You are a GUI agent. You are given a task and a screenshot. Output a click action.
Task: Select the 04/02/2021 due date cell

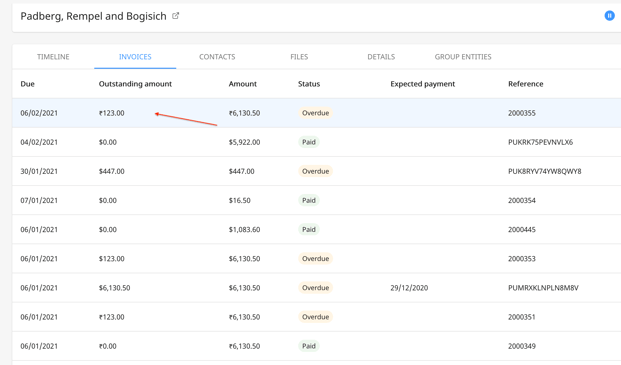click(x=39, y=142)
